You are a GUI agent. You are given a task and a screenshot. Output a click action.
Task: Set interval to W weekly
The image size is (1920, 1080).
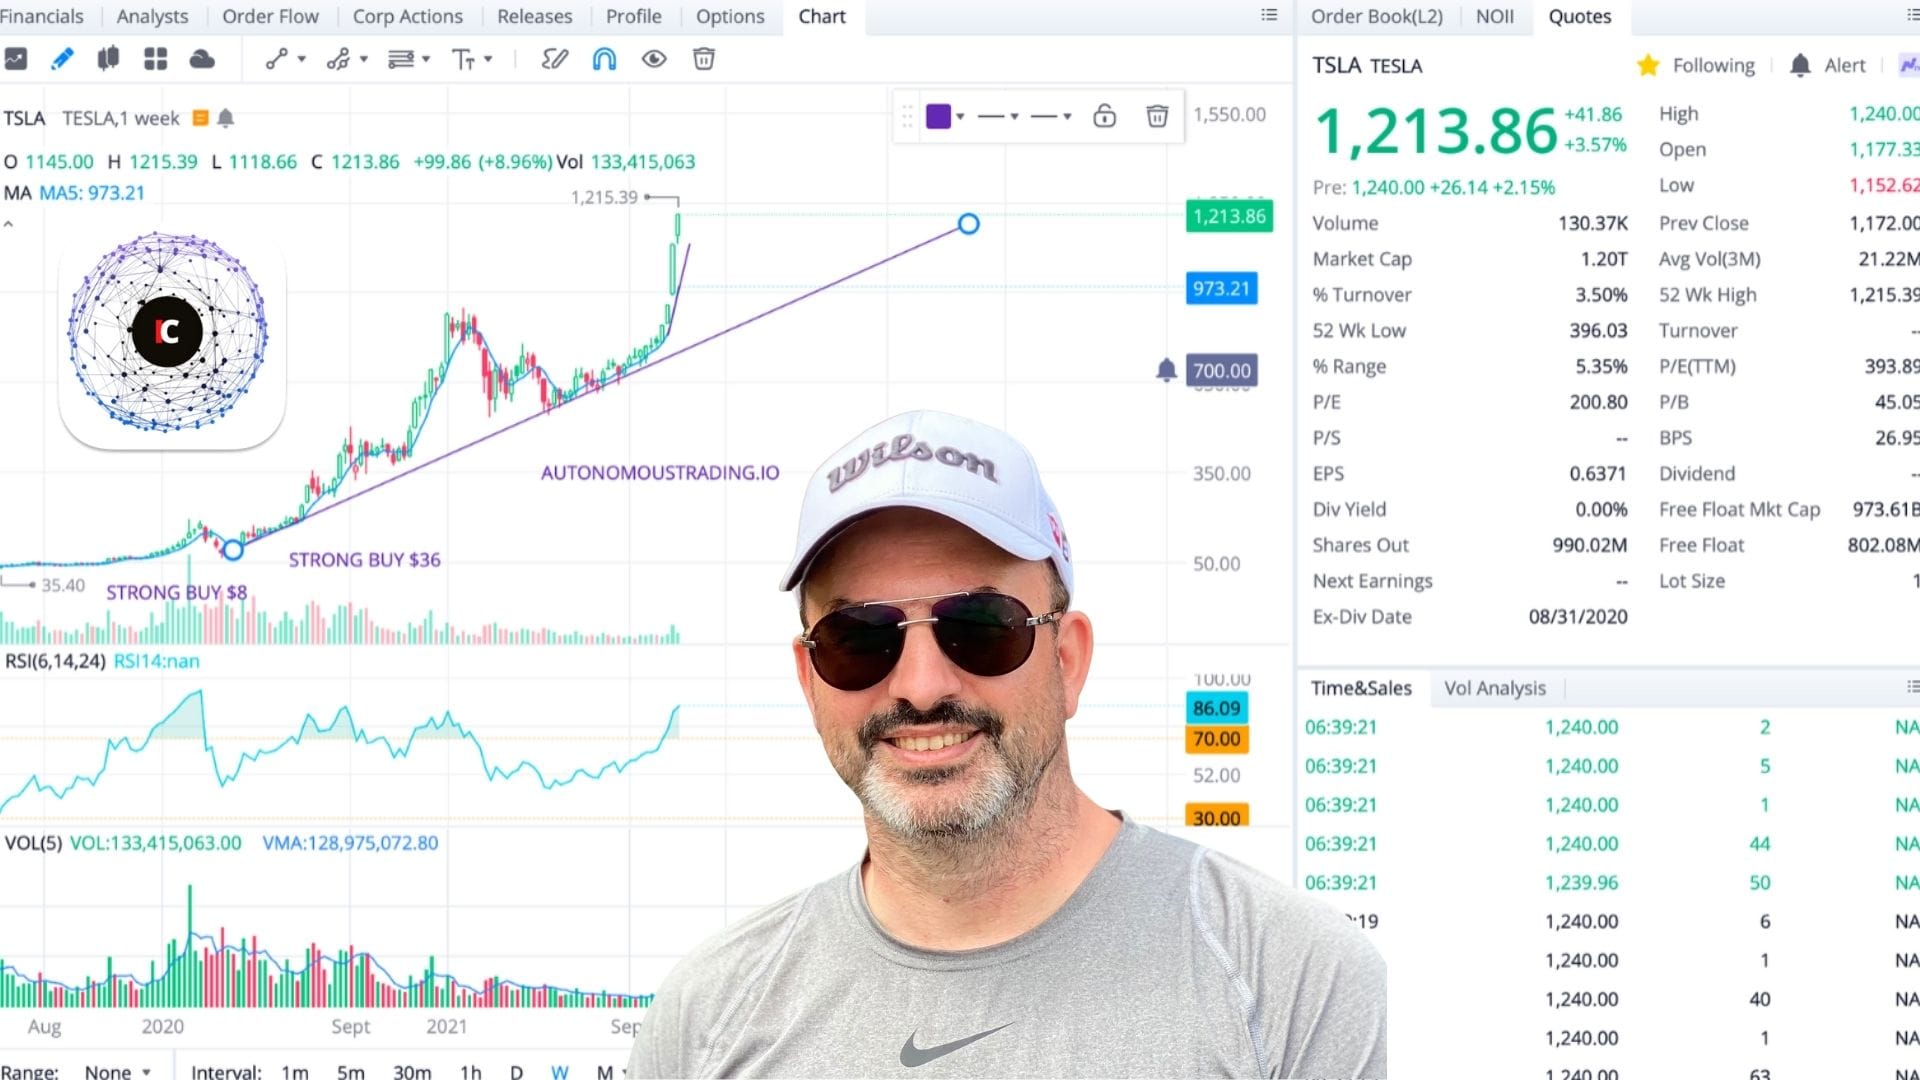click(560, 1071)
